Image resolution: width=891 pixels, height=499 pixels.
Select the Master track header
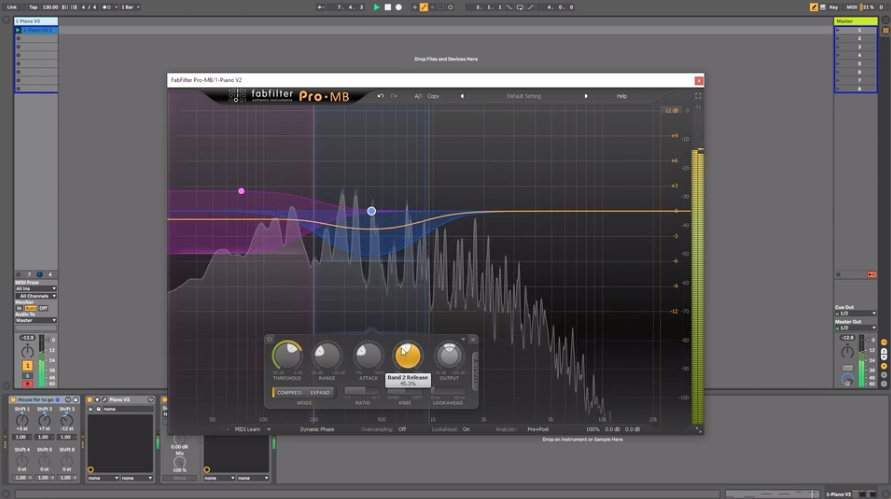tap(856, 21)
